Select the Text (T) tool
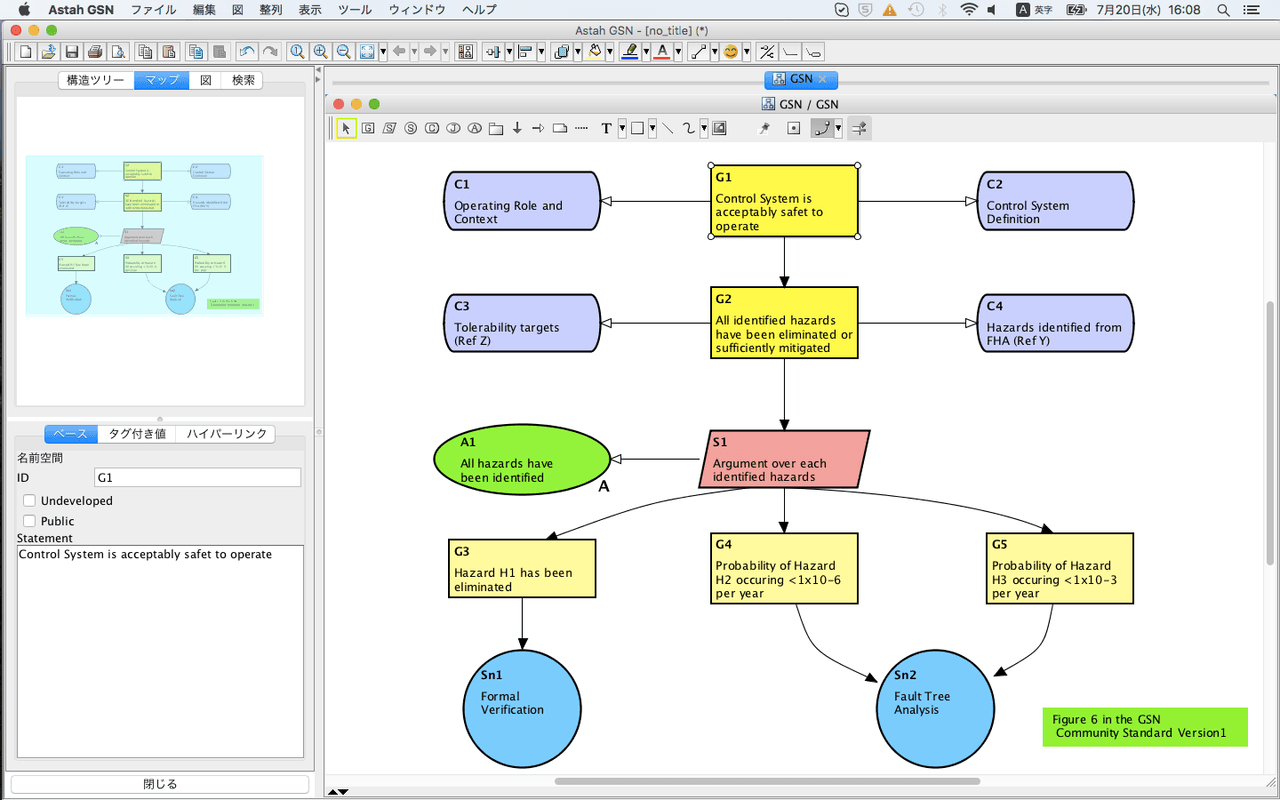Viewport: 1280px width, 800px height. 606,128
